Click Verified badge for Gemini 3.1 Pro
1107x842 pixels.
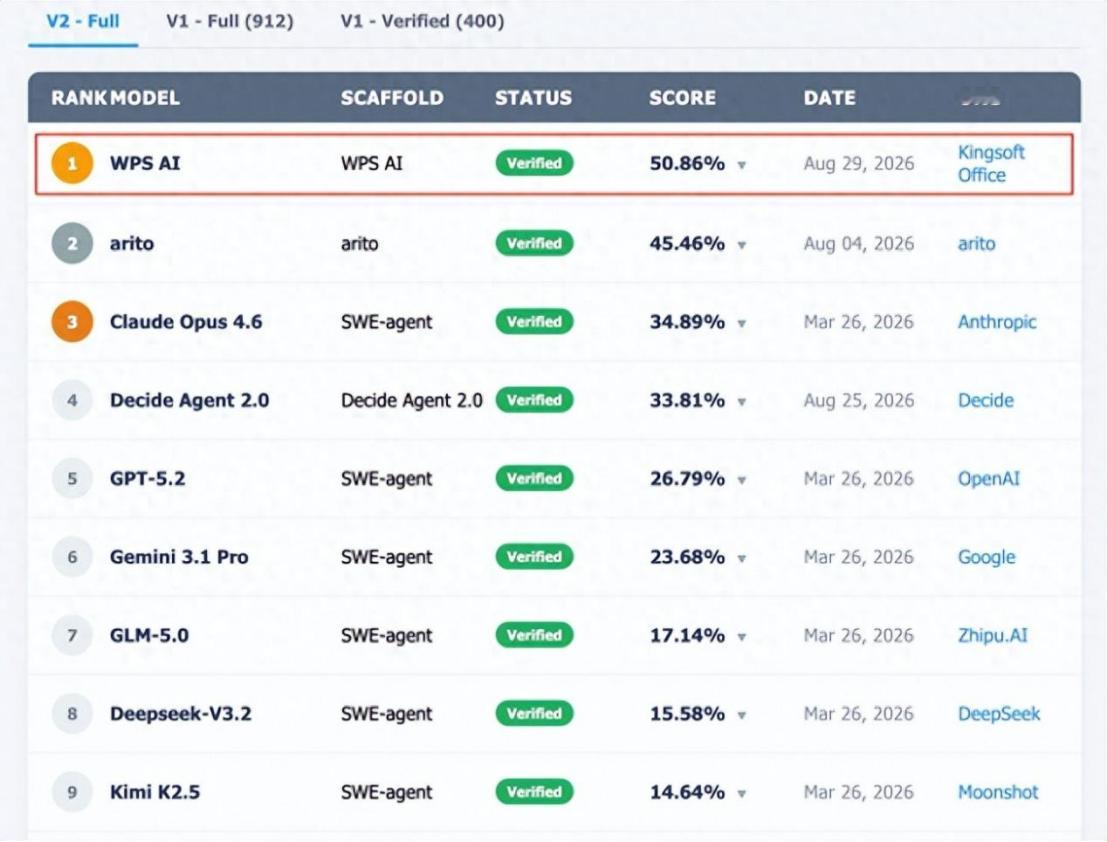point(534,557)
